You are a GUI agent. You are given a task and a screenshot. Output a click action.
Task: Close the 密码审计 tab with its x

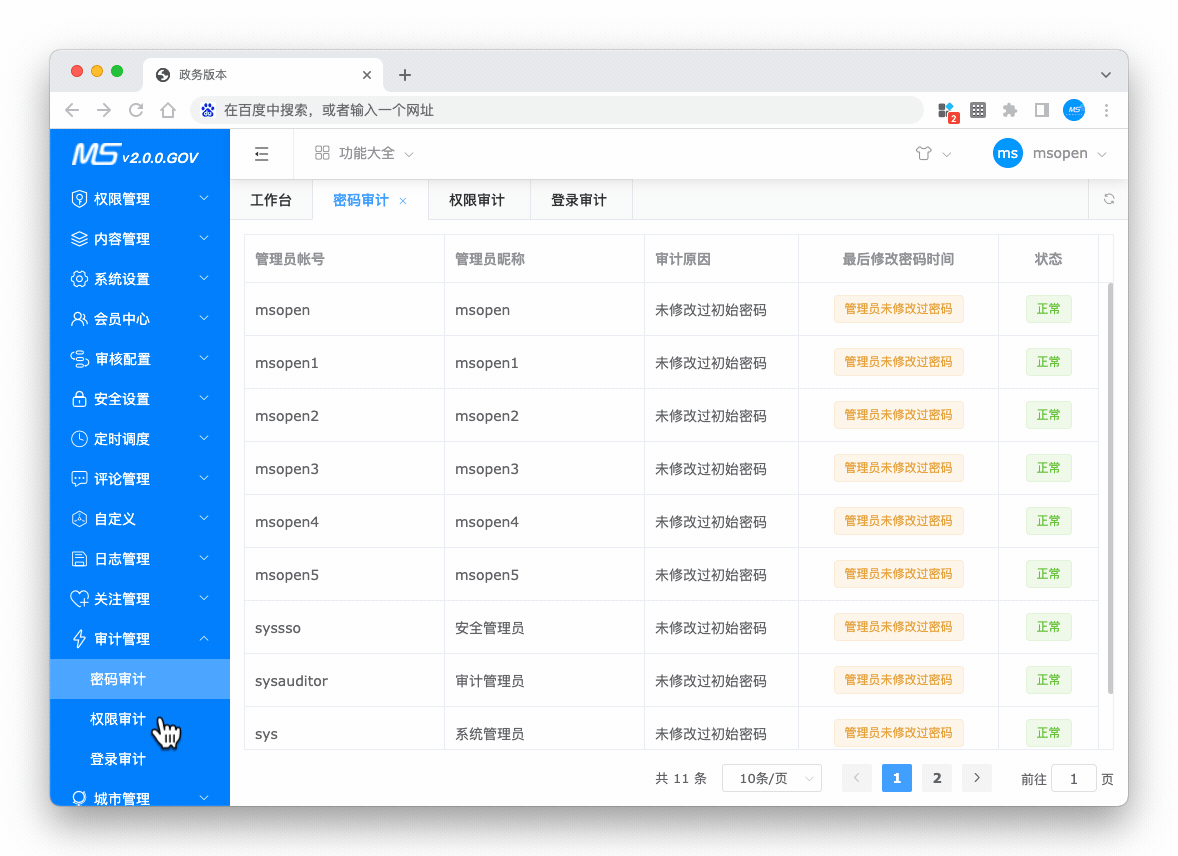tap(403, 201)
